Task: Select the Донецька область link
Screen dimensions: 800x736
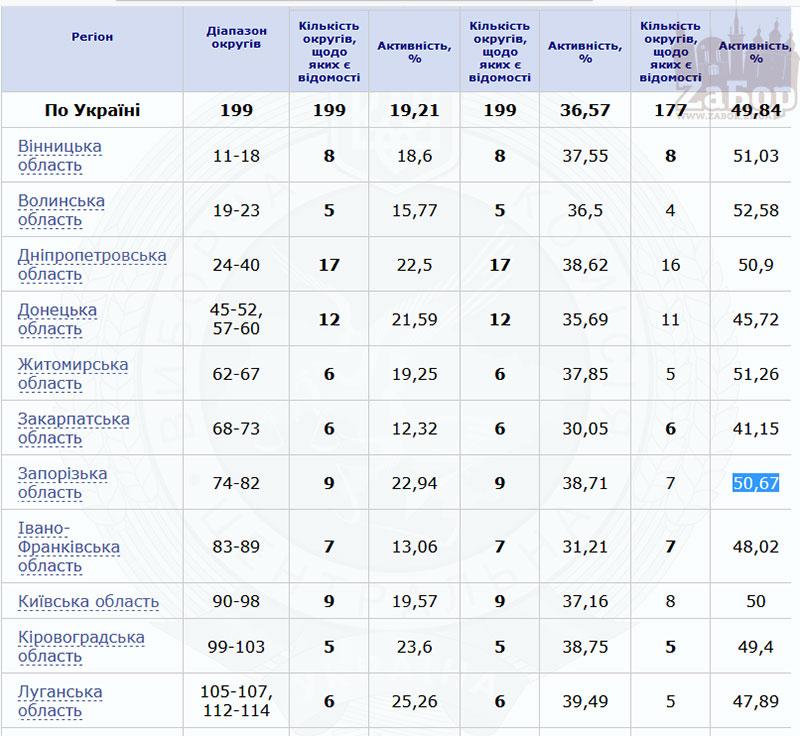Action: [x=57, y=320]
